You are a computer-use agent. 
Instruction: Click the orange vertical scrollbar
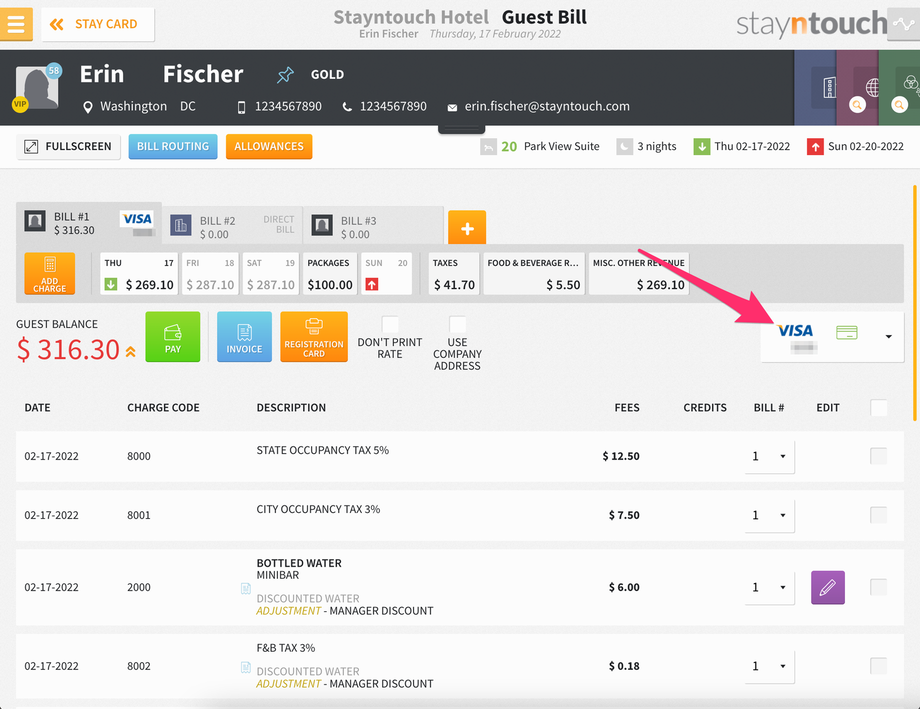[x=915, y=303]
